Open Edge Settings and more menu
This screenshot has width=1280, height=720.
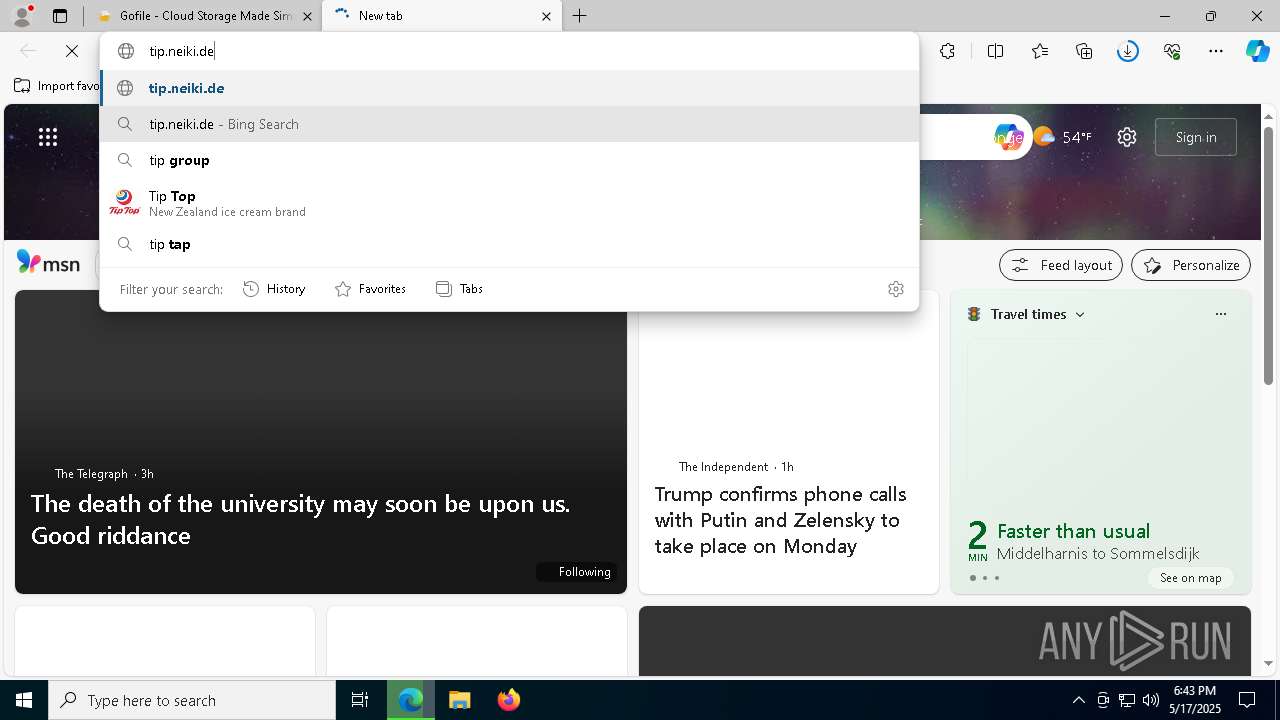pos(1216,51)
